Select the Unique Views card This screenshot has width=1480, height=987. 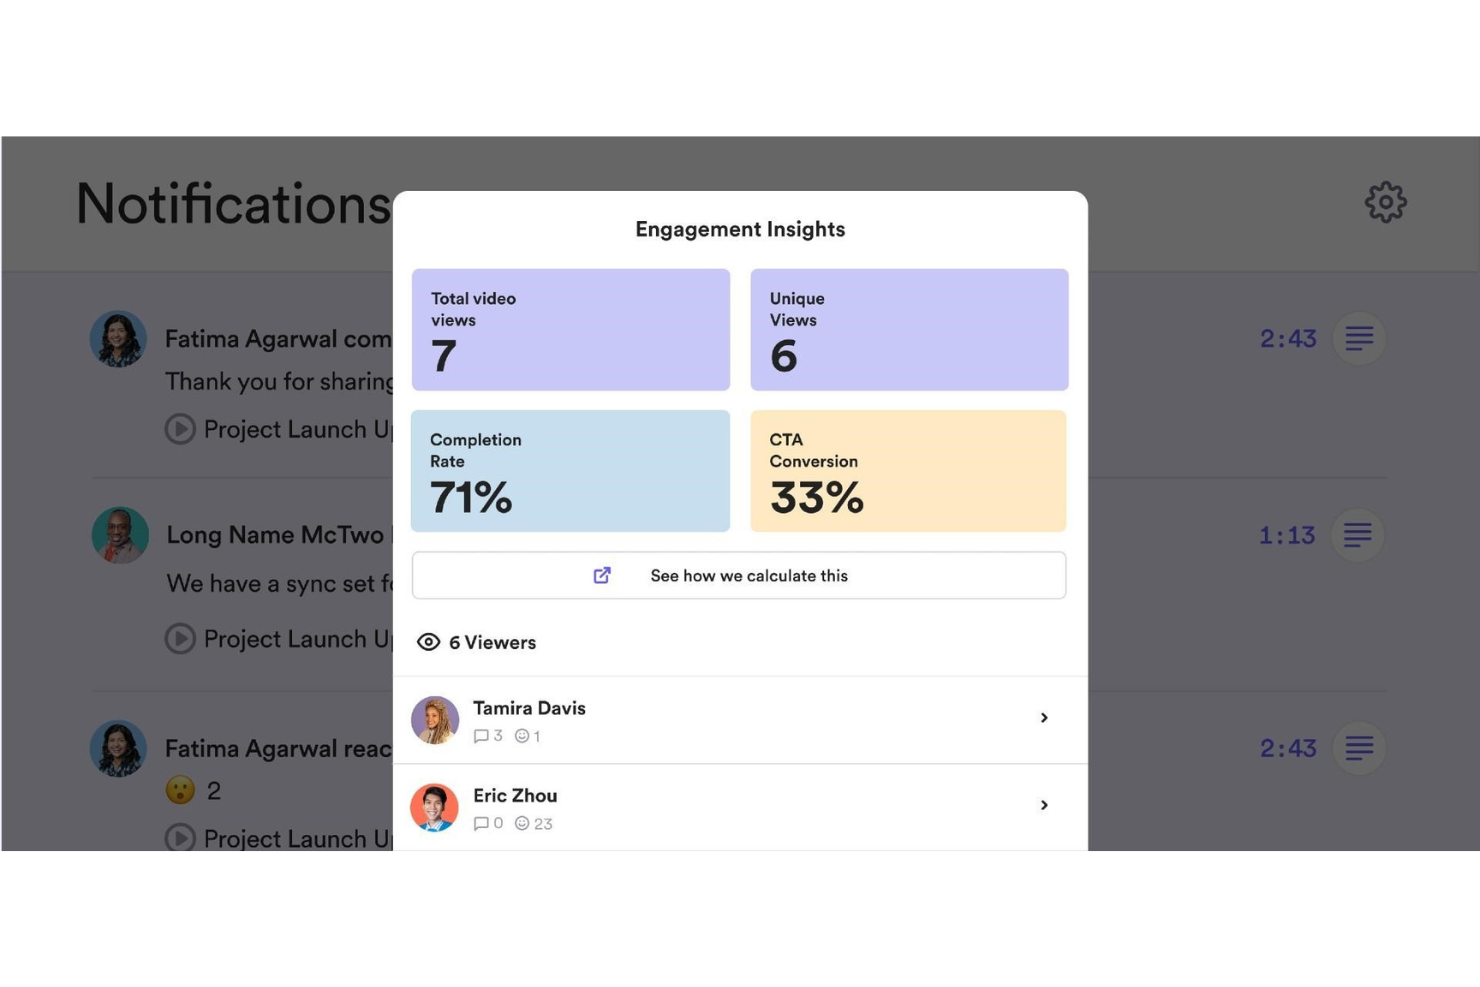coord(909,329)
